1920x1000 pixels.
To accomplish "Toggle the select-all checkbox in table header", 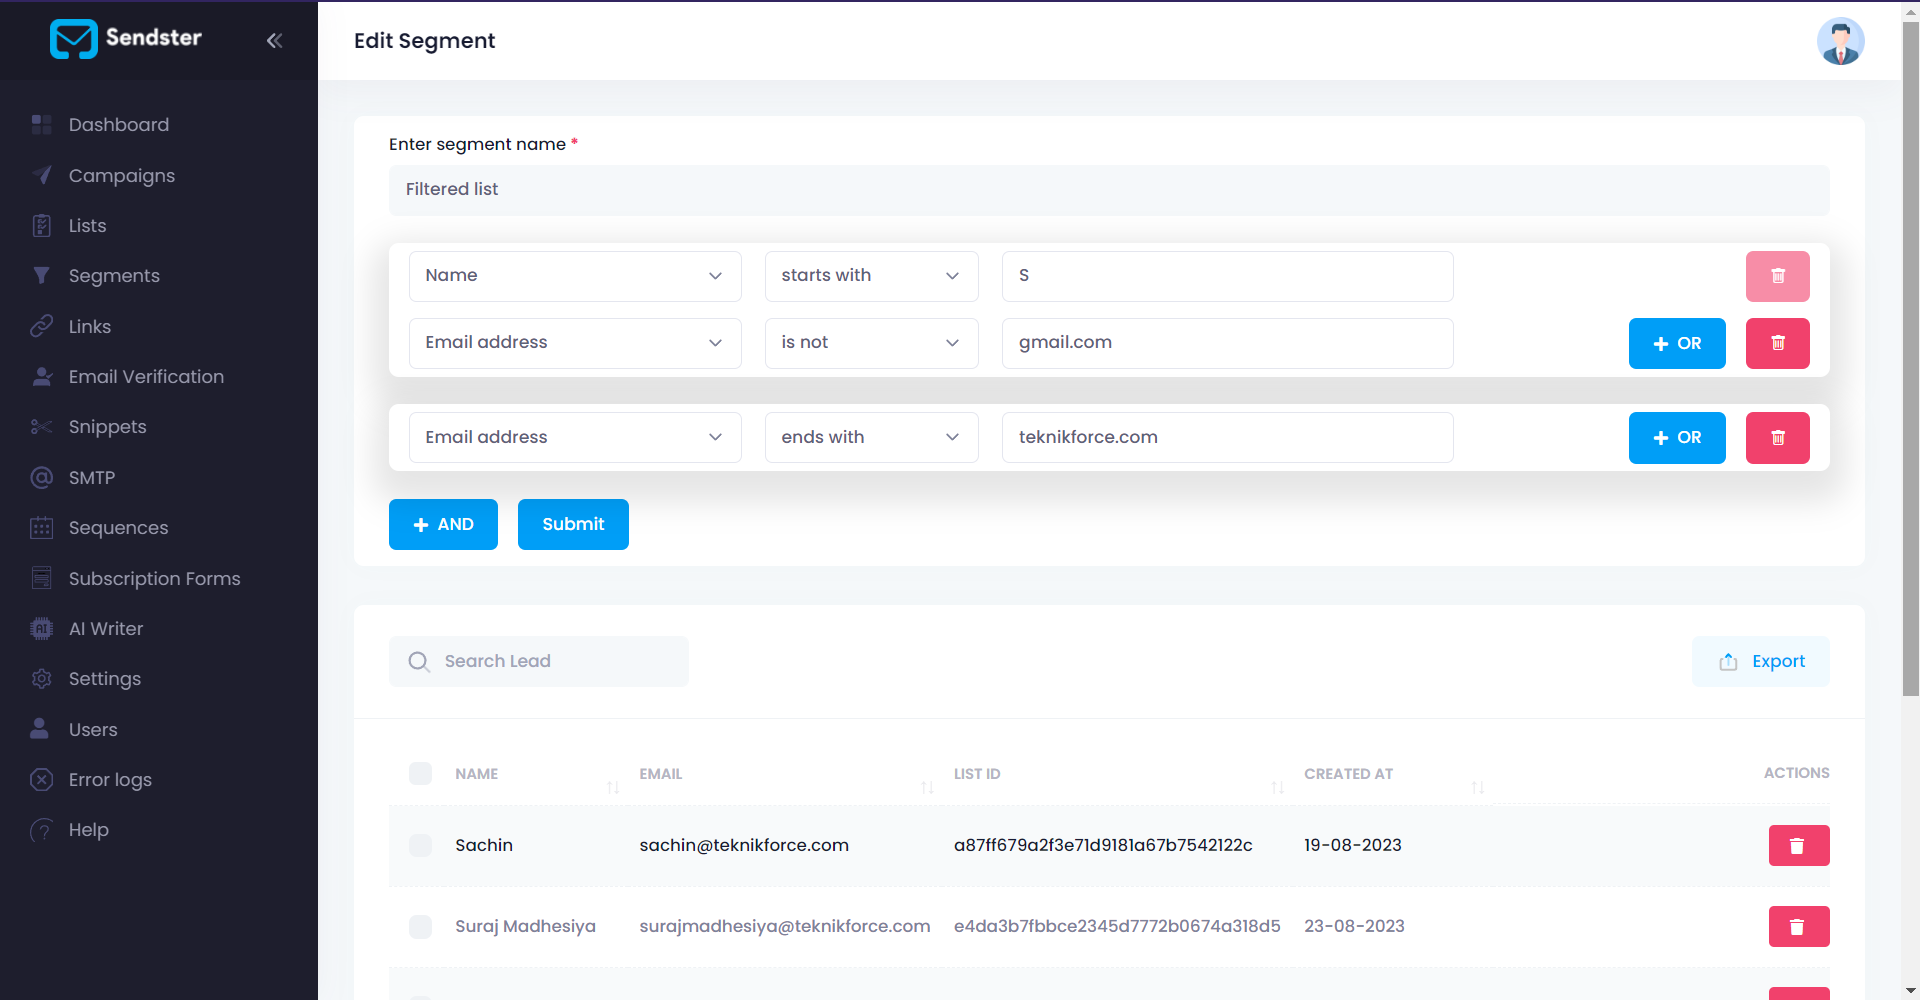I will pyautogui.click(x=421, y=773).
